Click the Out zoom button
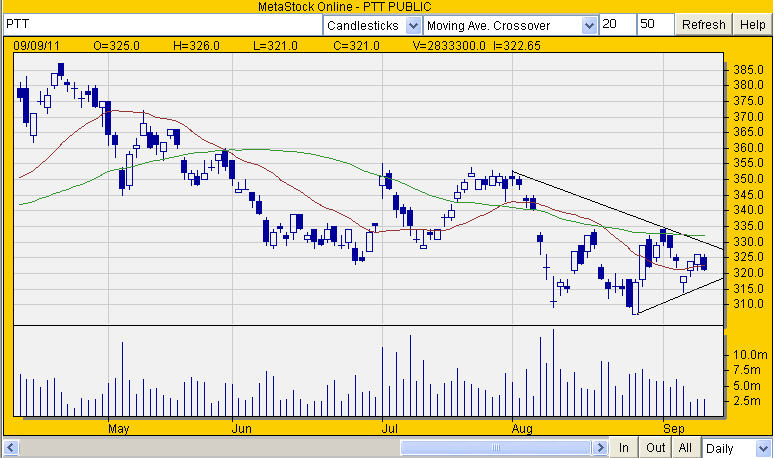The image size is (775, 458). 655,448
